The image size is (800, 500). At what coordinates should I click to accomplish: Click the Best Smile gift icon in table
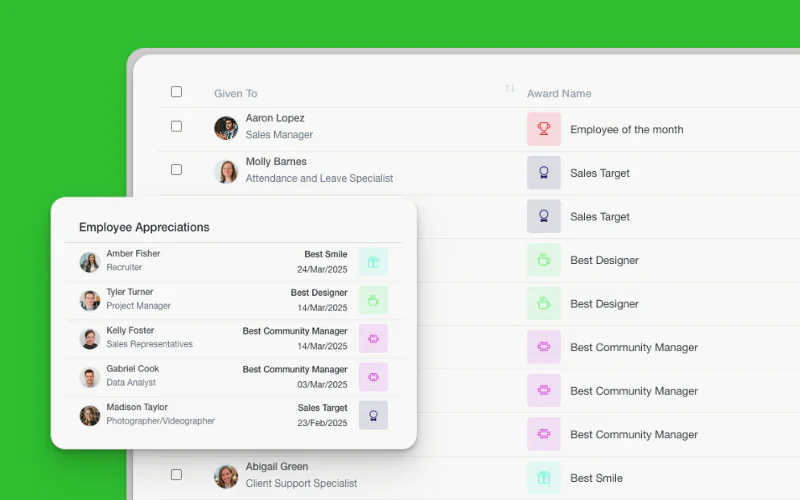544,478
